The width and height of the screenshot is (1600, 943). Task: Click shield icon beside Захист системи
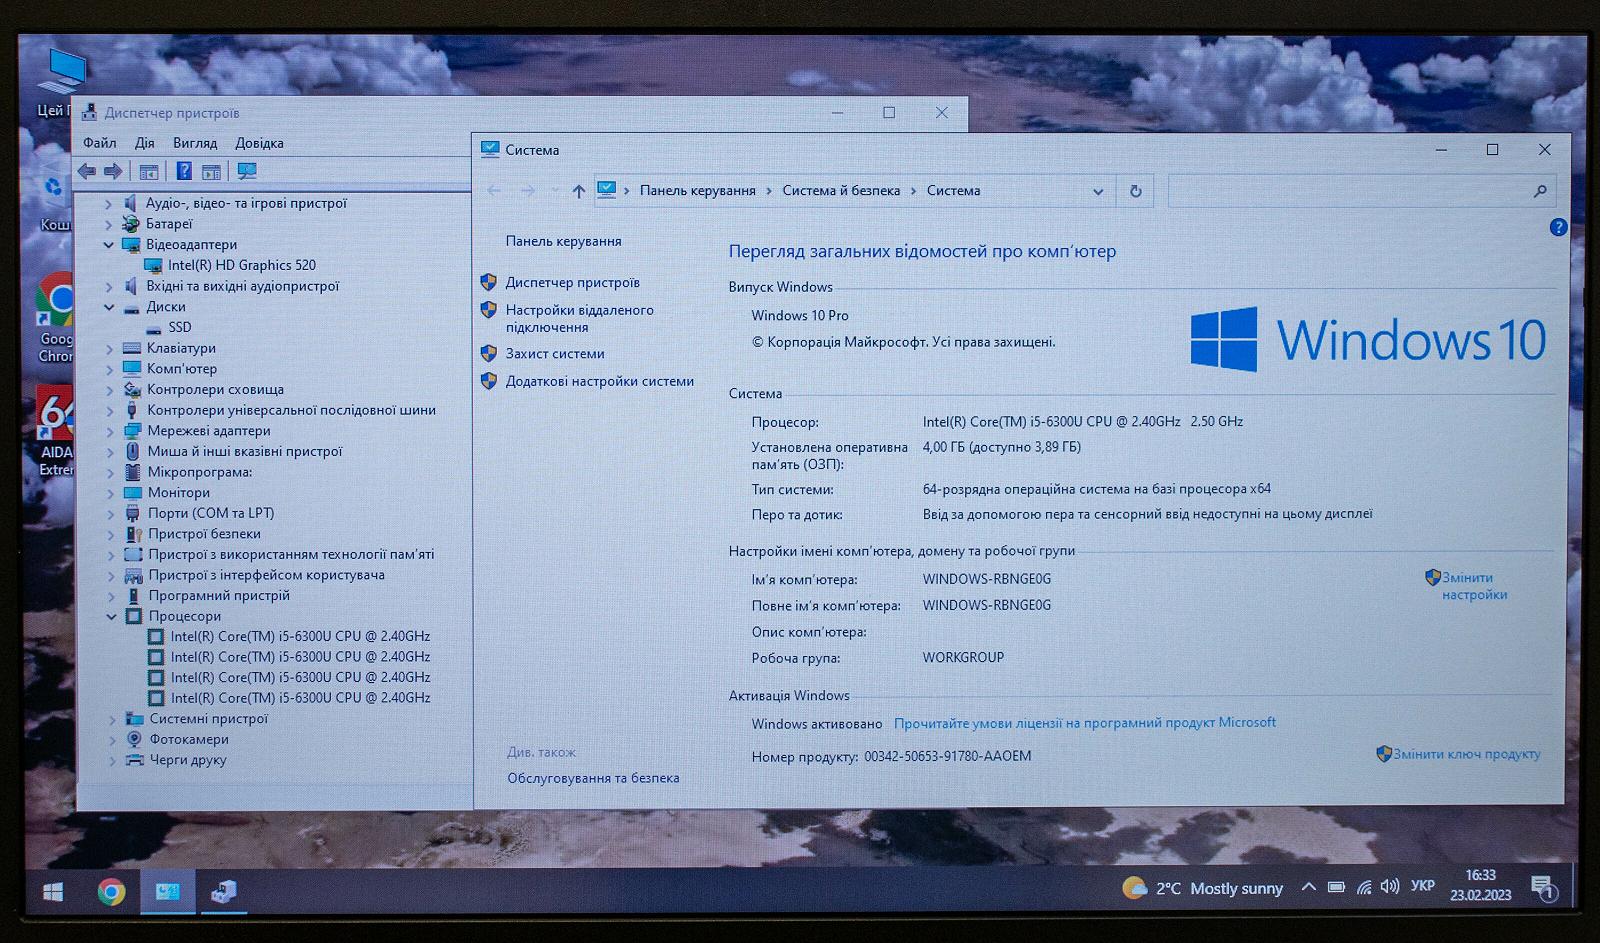click(x=489, y=353)
